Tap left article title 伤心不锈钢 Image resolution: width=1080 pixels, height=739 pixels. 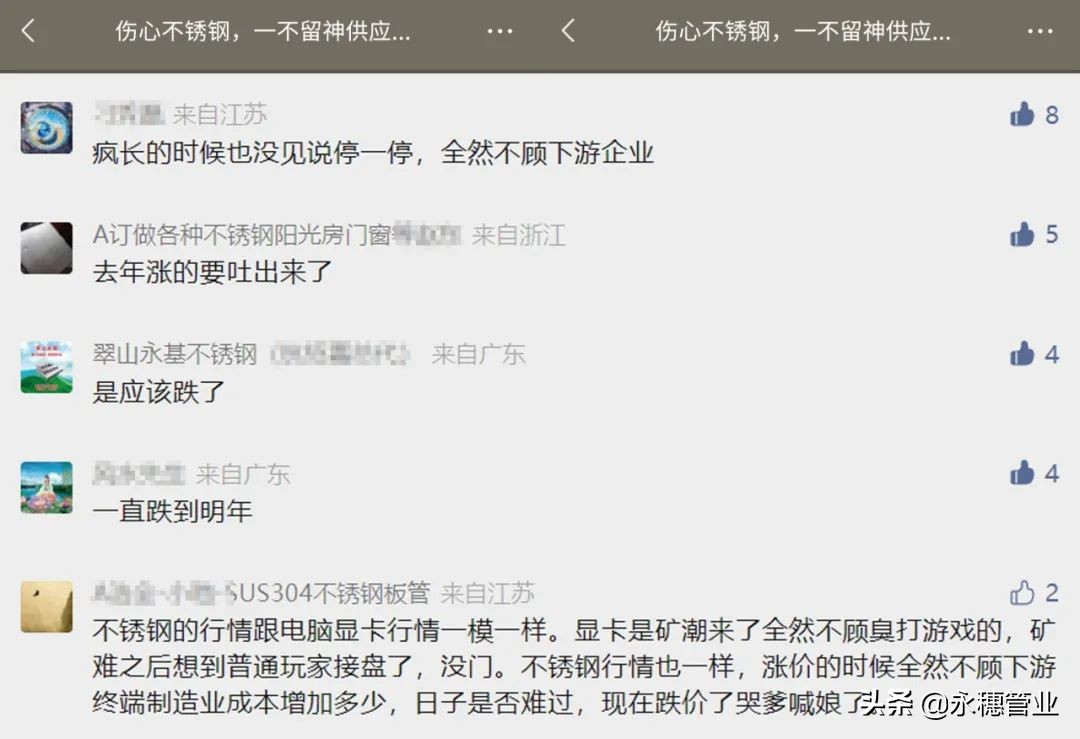(x=263, y=31)
